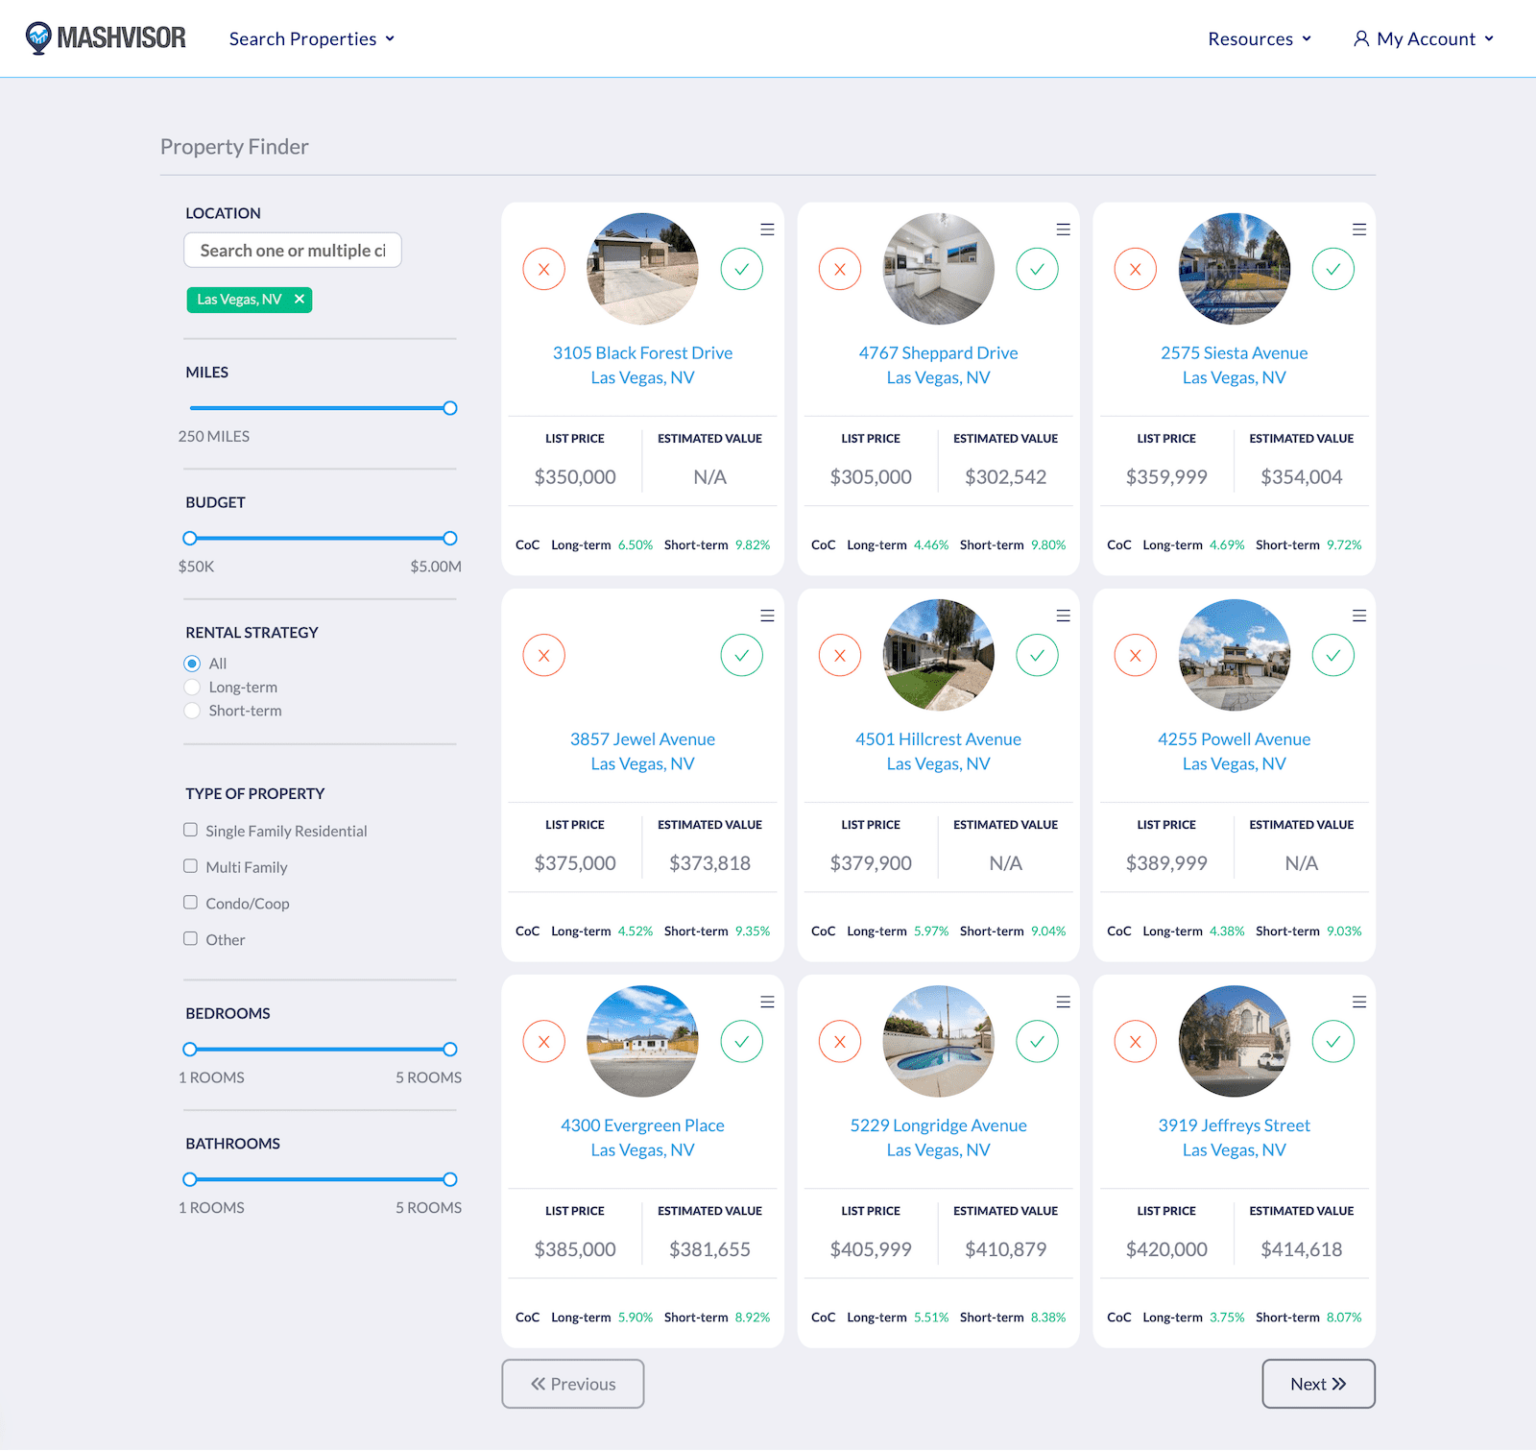Enable the Single Family Residential filter
This screenshot has width=1536, height=1451.
point(190,829)
